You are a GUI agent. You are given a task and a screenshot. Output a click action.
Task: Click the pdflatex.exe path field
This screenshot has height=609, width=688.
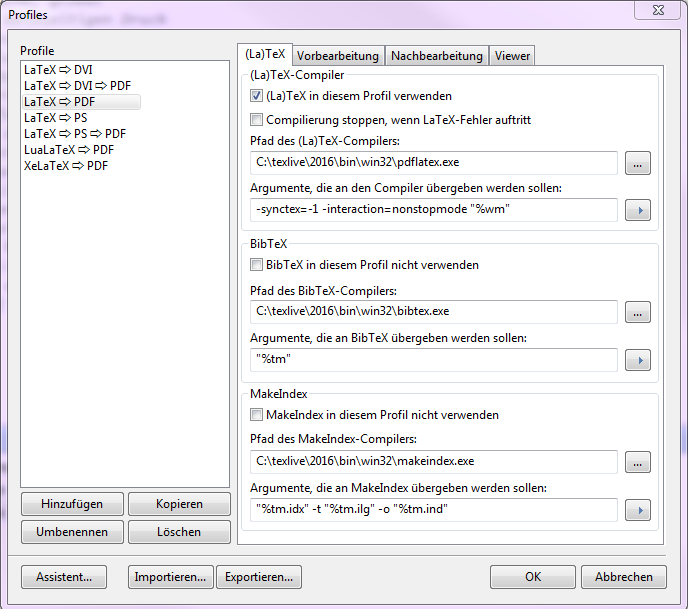coord(433,162)
